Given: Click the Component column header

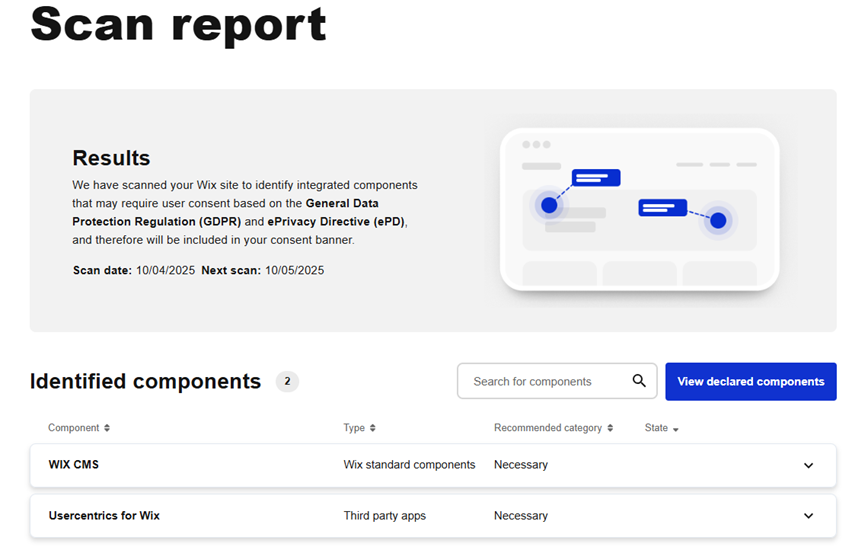Looking at the screenshot, I should tap(74, 428).
